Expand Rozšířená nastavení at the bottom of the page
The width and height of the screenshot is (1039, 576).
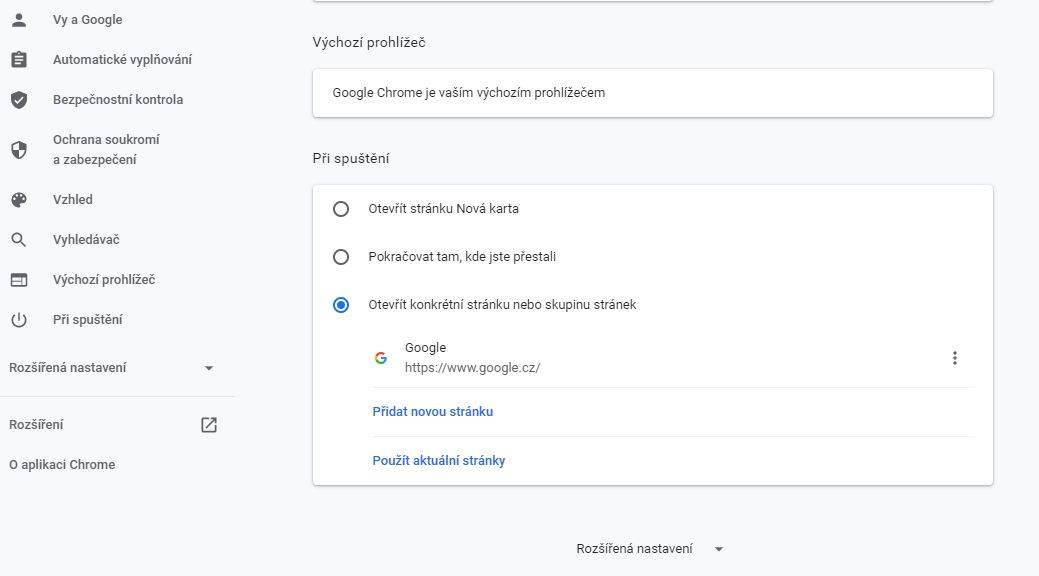(x=649, y=549)
